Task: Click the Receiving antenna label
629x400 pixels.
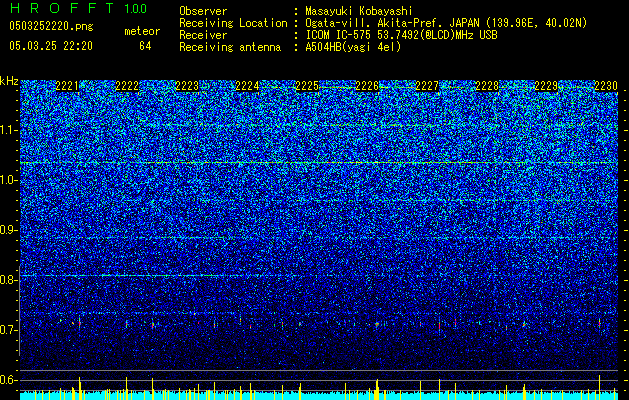Action: pyautogui.click(x=230, y=47)
